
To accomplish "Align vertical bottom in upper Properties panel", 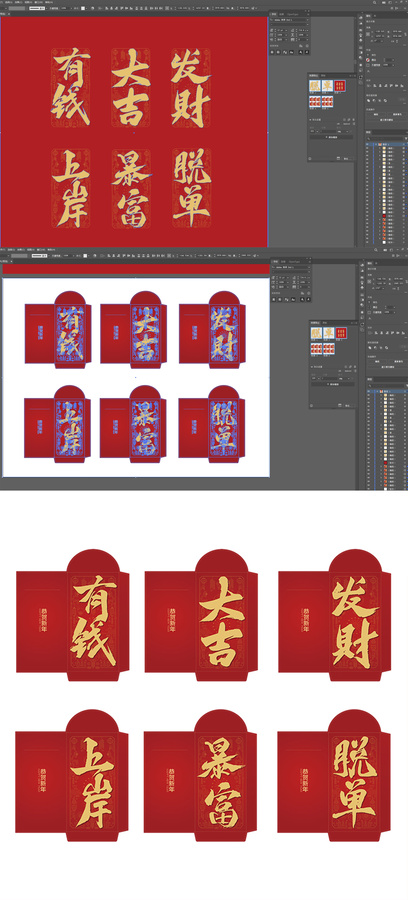I will coord(402,86).
